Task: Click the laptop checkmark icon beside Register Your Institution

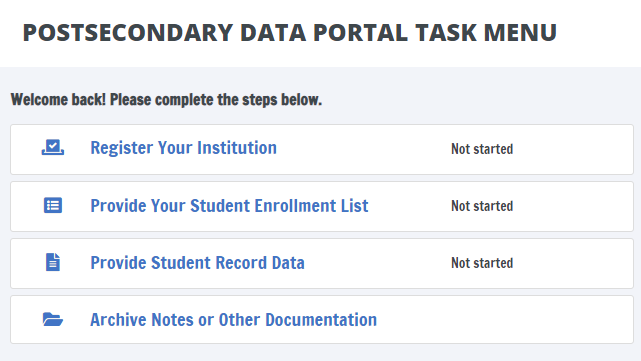Action: (53, 147)
